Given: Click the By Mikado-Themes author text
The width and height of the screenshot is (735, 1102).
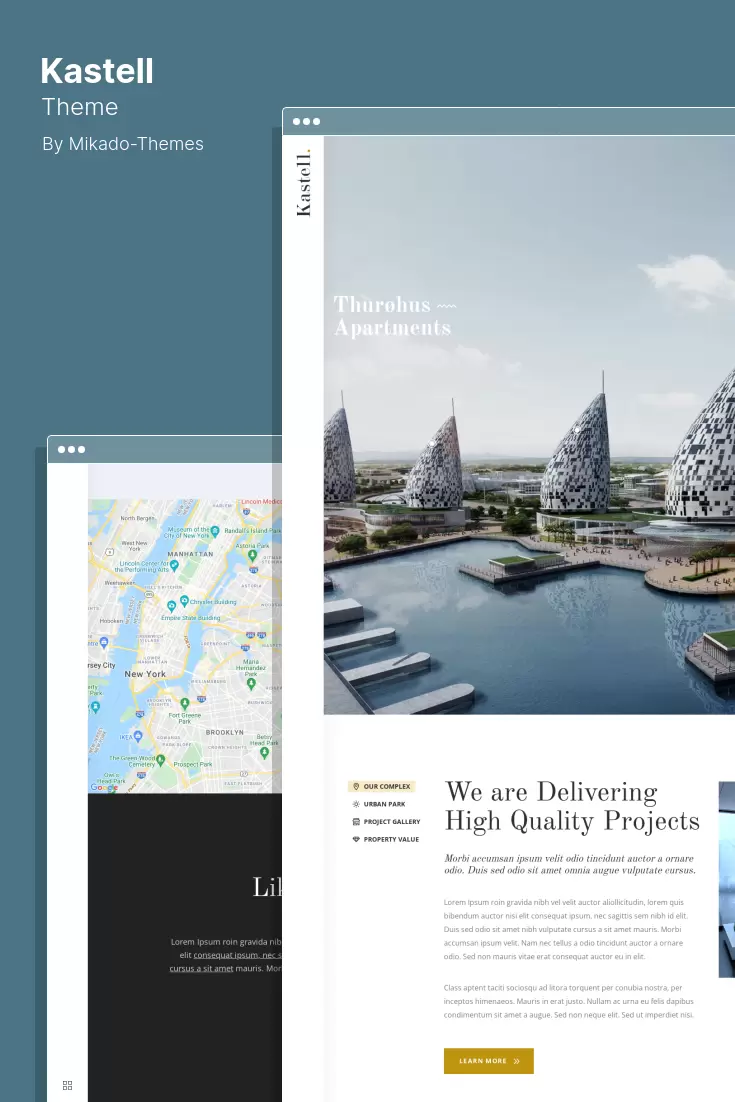Looking at the screenshot, I should (123, 144).
